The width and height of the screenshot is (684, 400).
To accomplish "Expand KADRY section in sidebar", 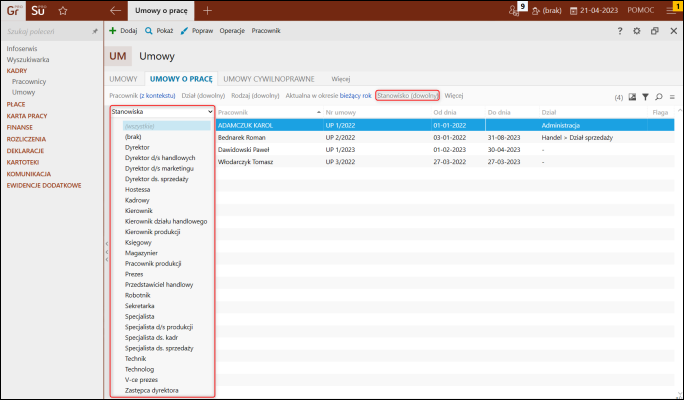I will pyautogui.click(x=17, y=71).
